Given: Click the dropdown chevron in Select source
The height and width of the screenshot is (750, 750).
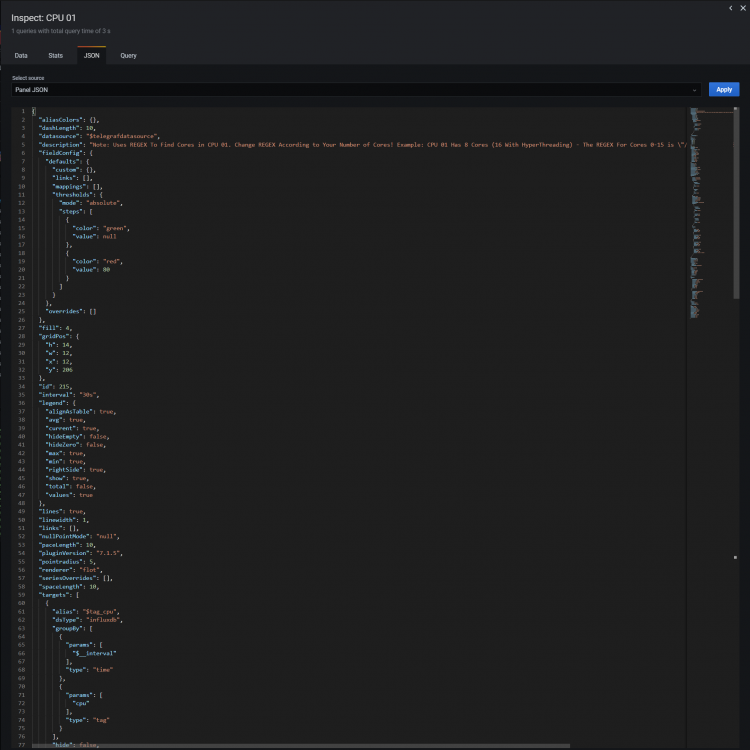Looking at the screenshot, I should pos(694,90).
